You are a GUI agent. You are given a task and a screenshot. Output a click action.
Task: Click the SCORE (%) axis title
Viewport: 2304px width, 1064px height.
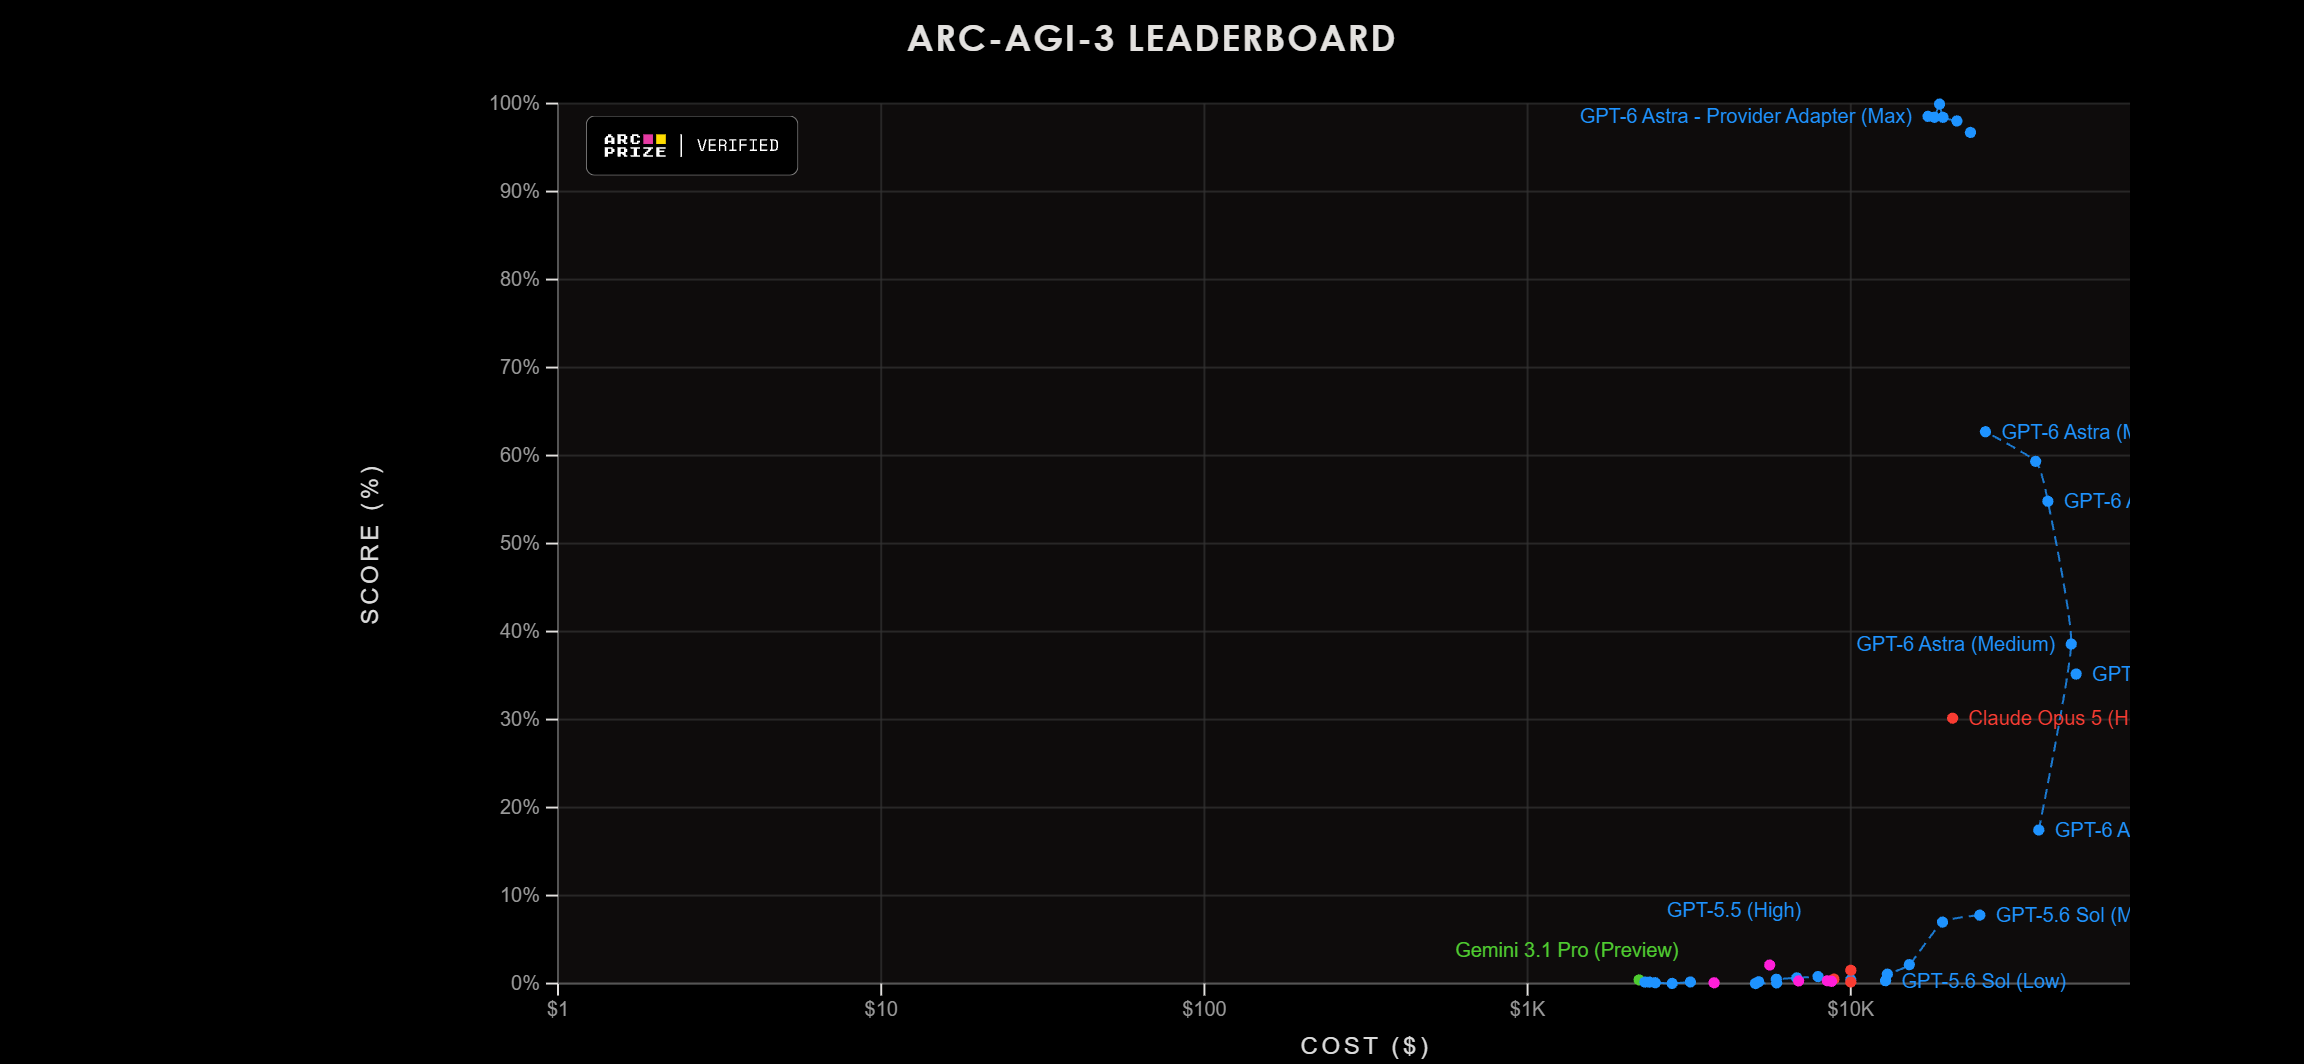point(370,544)
